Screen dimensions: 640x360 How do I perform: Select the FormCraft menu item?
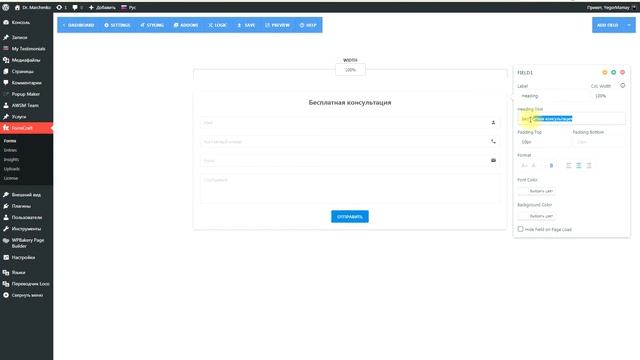(x=27, y=128)
